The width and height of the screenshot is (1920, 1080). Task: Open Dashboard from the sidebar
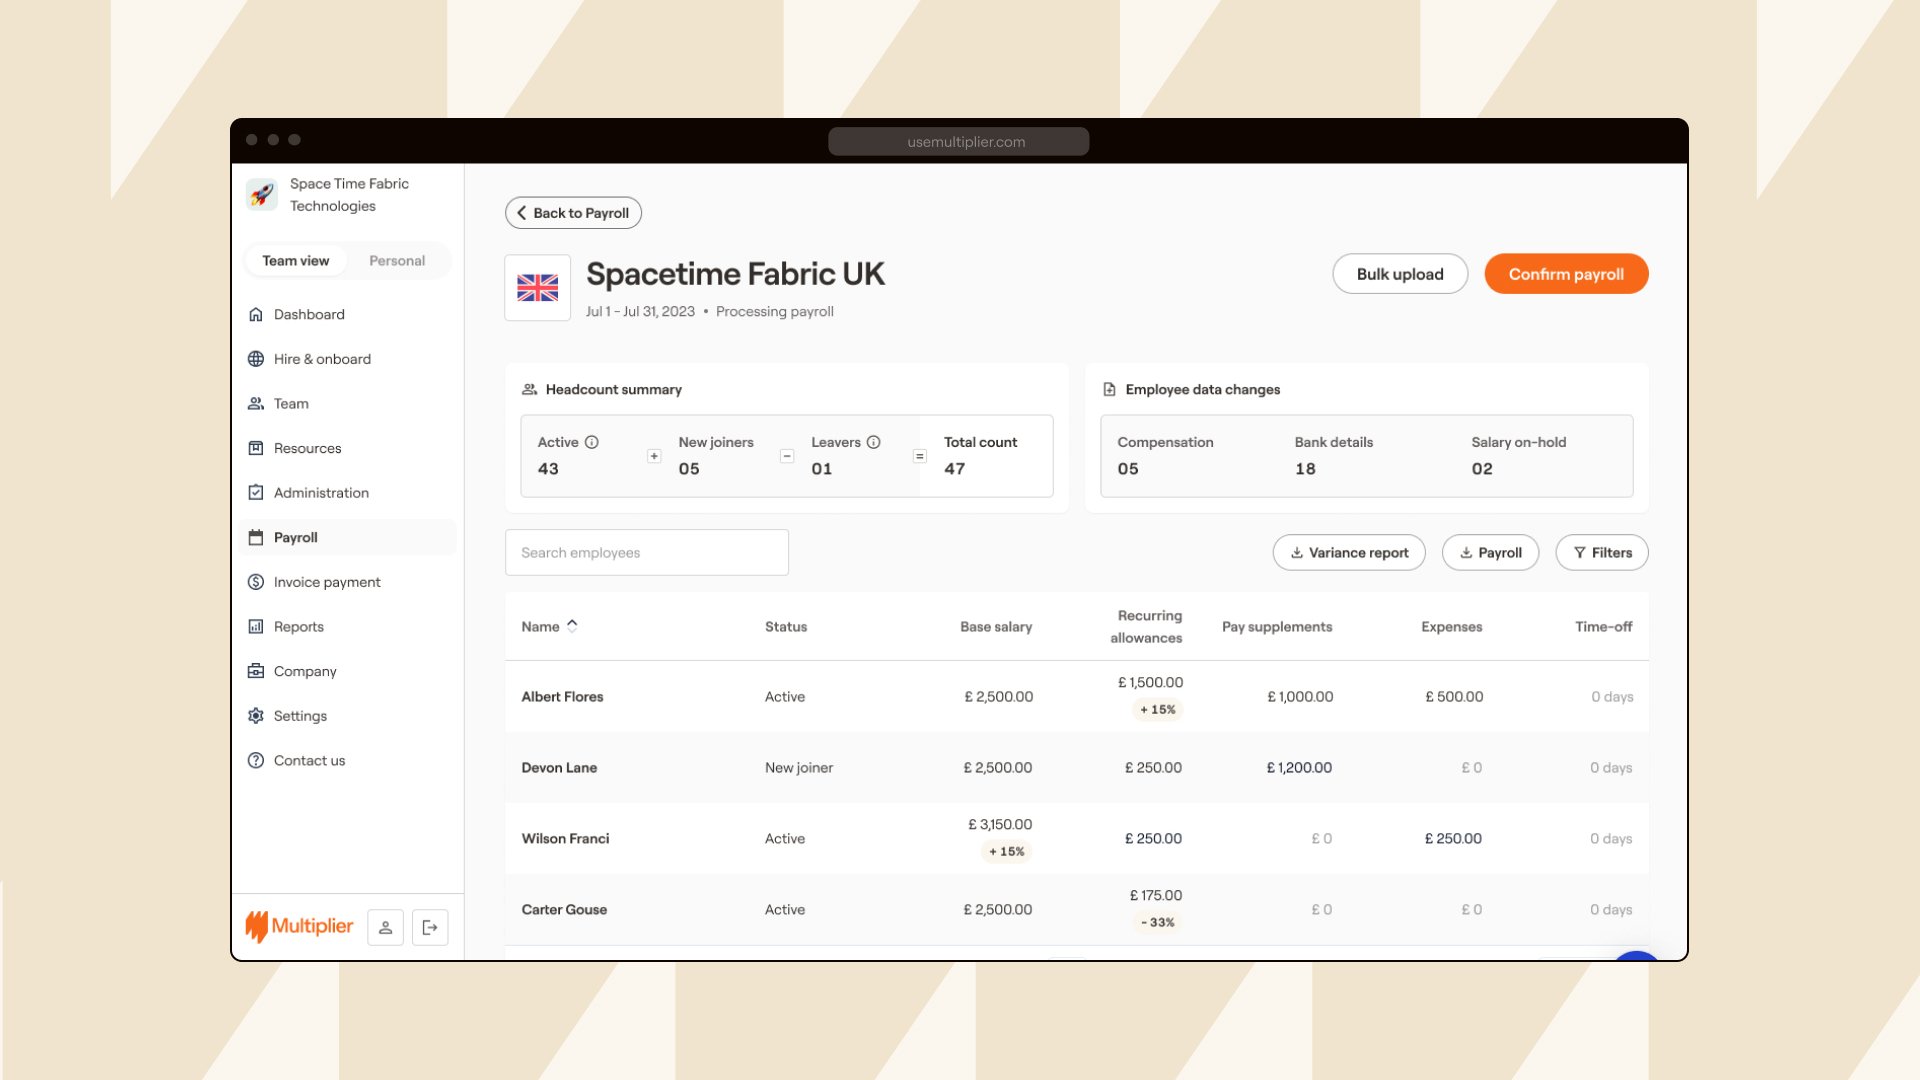[309, 314]
